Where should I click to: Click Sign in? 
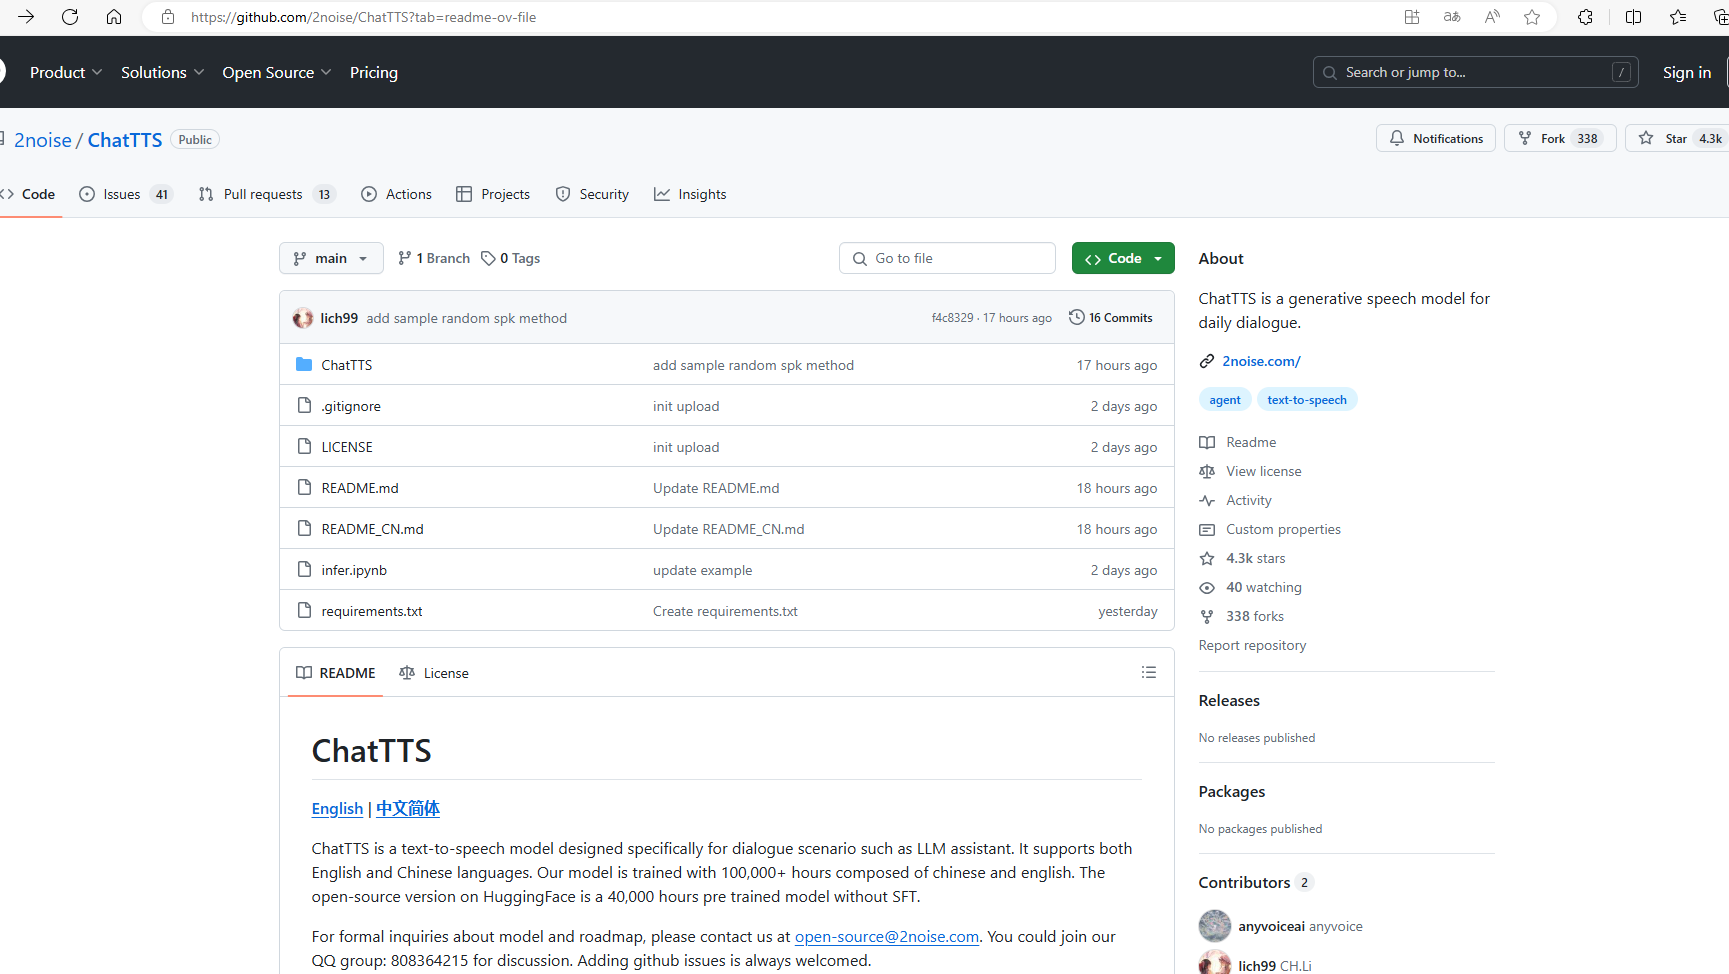tap(1687, 72)
